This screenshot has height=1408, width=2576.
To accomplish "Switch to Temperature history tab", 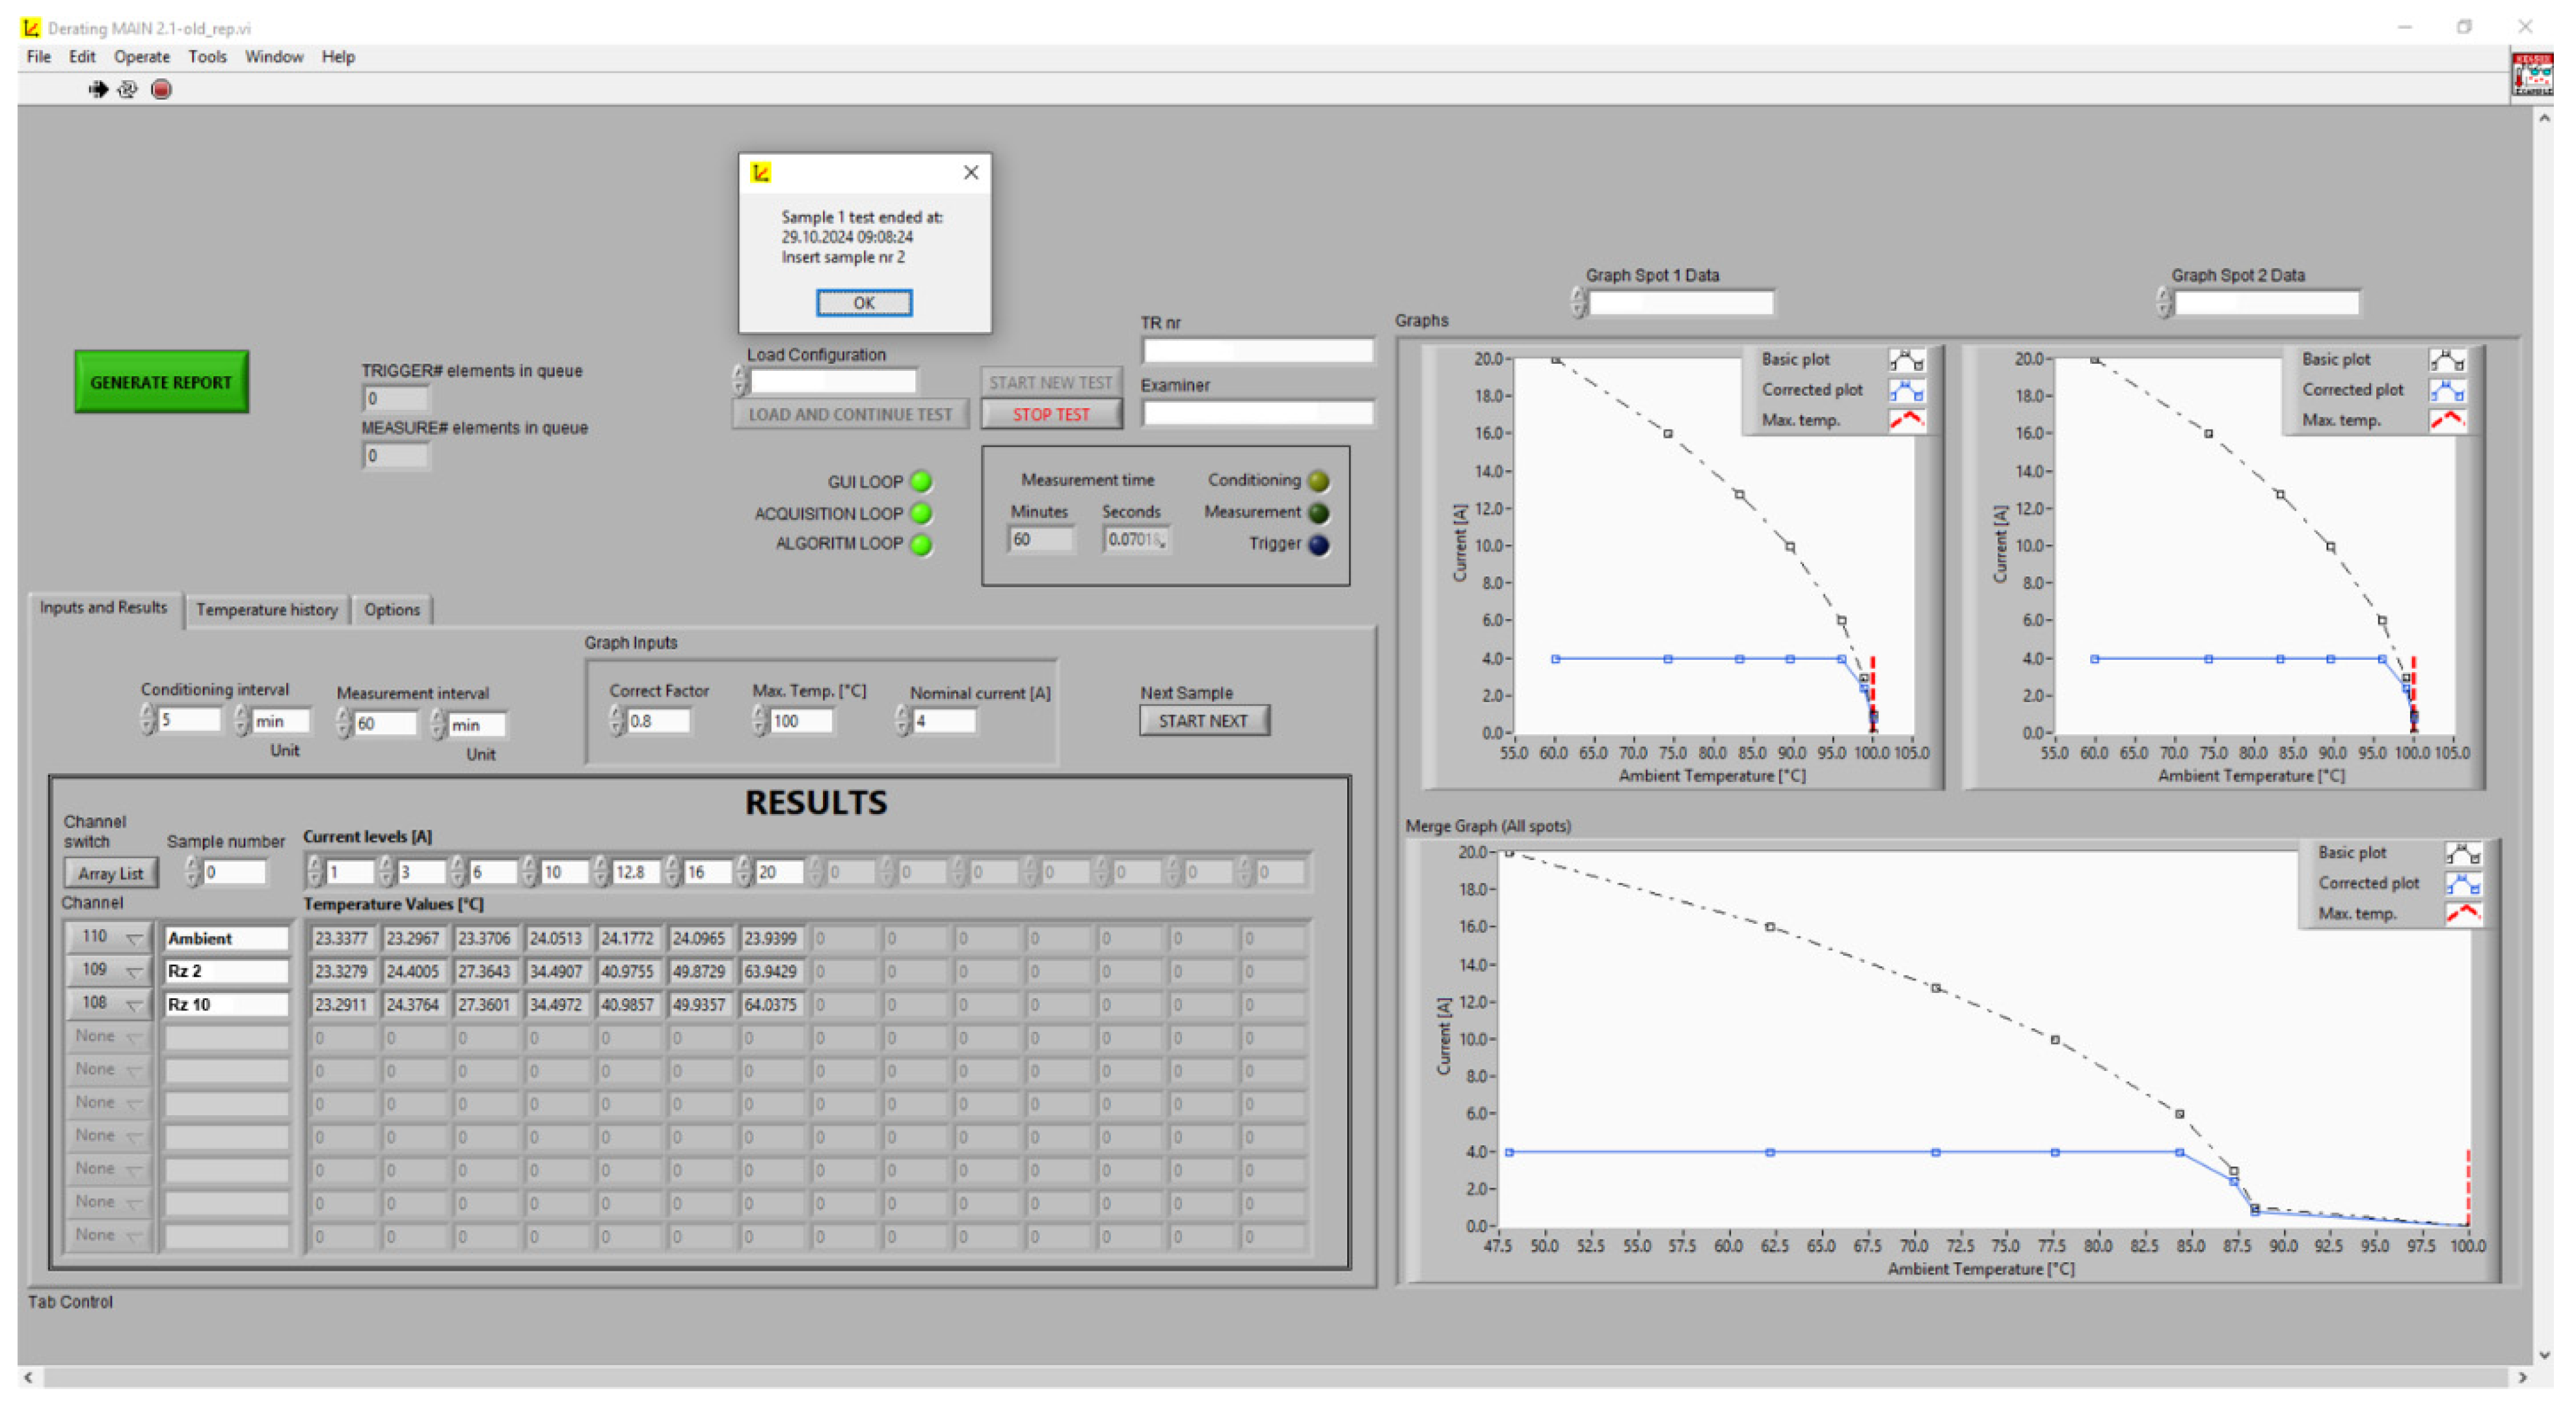I will [267, 610].
